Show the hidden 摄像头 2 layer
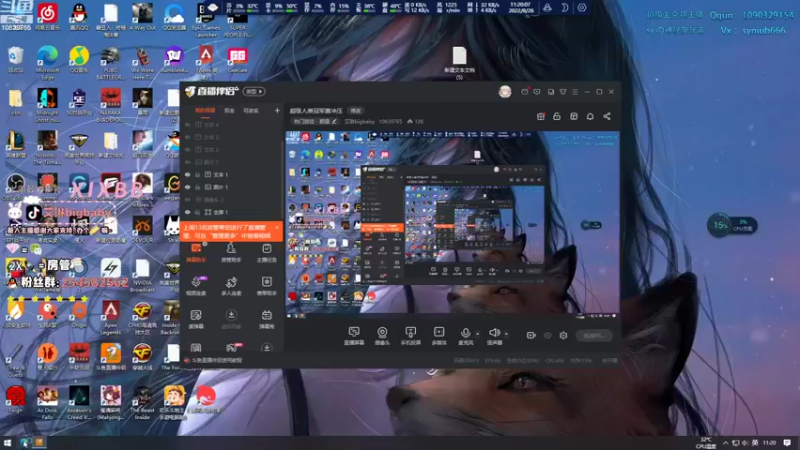 pos(188,199)
